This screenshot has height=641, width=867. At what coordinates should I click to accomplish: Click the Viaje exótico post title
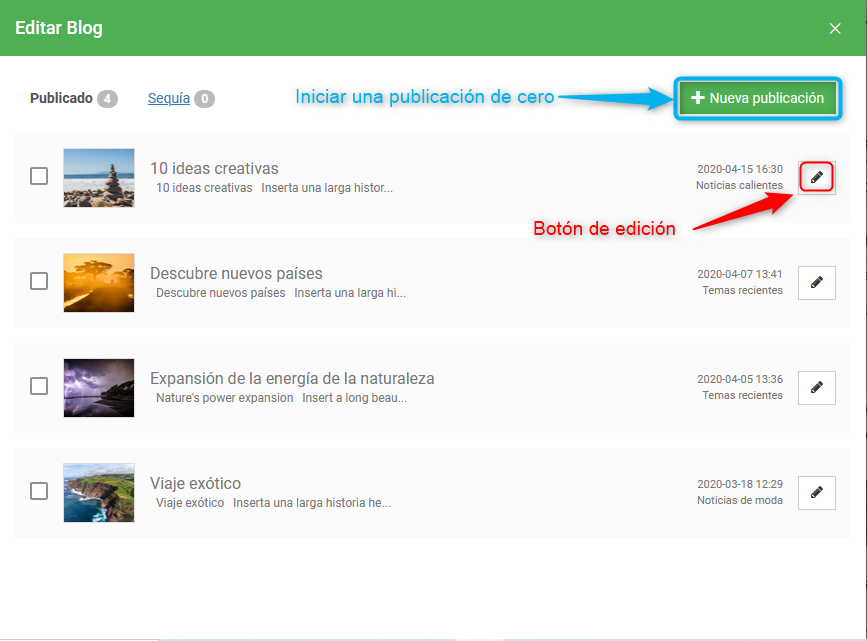(x=195, y=483)
